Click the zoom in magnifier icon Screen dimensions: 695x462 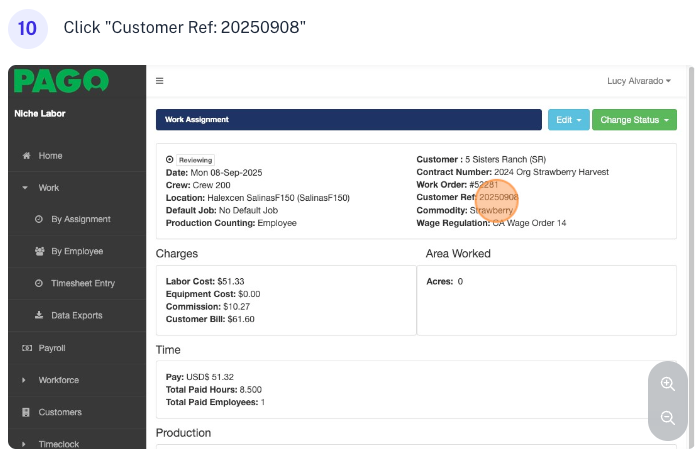pyautogui.click(x=668, y=384)
